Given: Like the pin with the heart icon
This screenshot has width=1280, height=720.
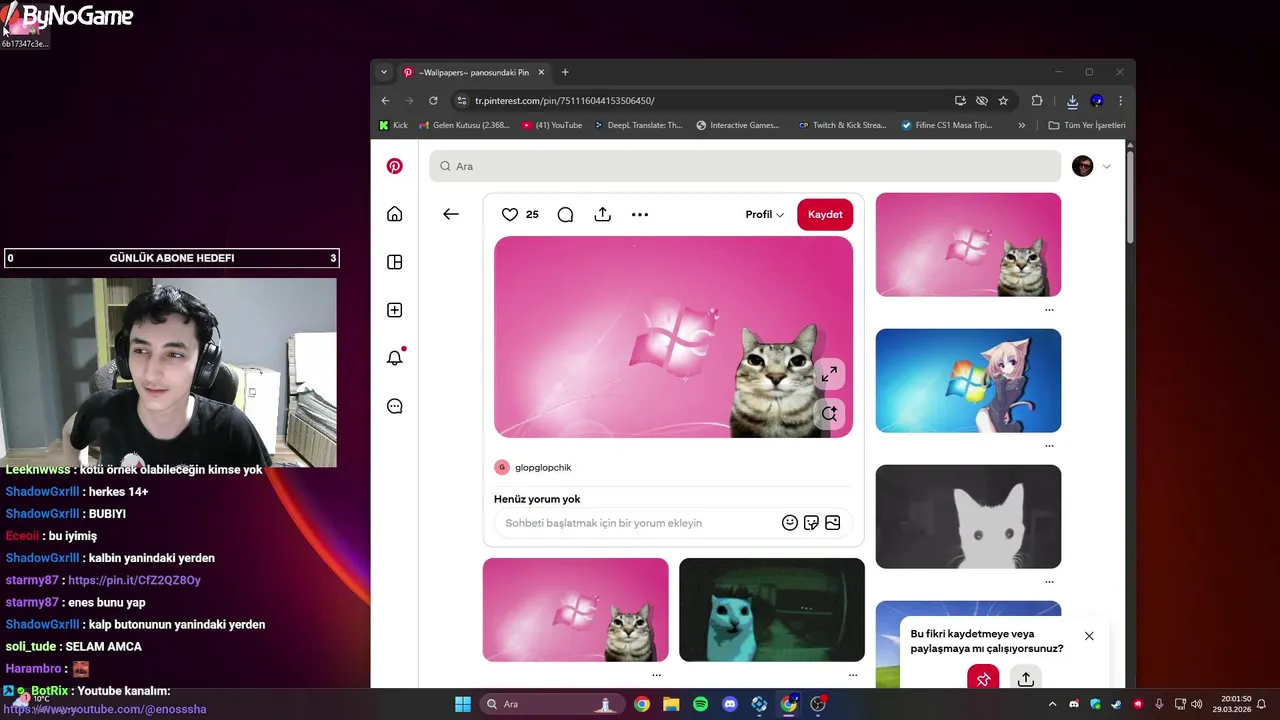Looking at the screenshot, I should [510, 214].
